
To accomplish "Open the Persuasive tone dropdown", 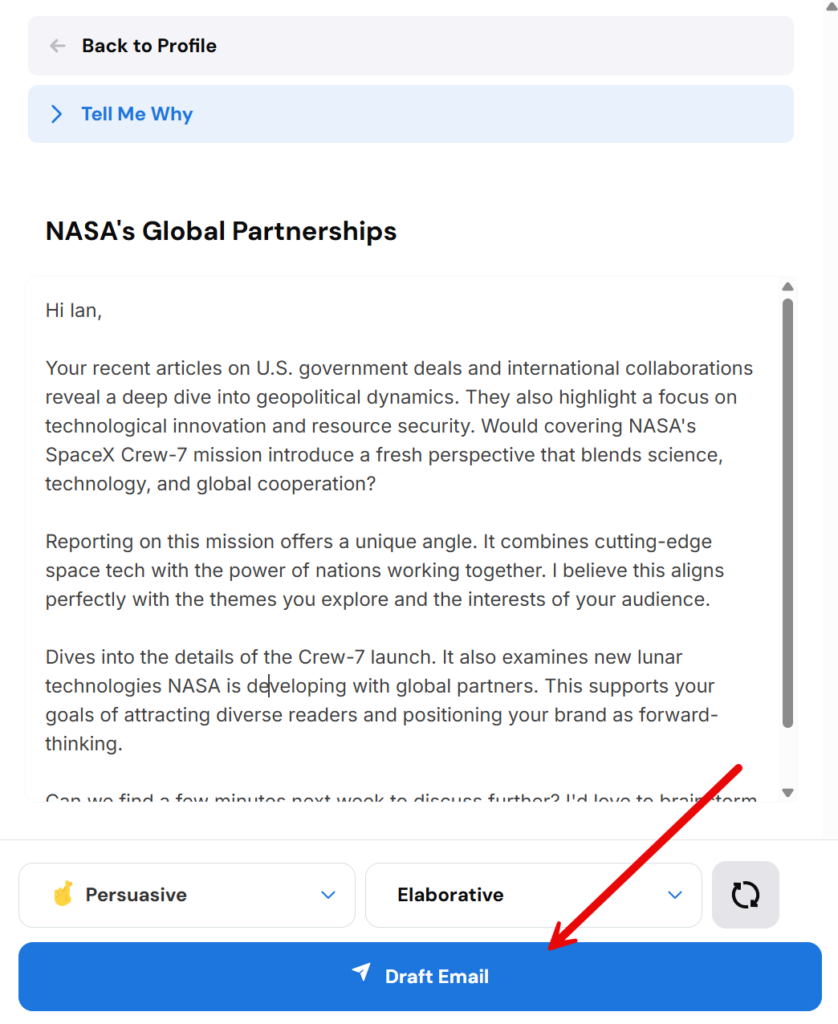I will tap(187, 895).
